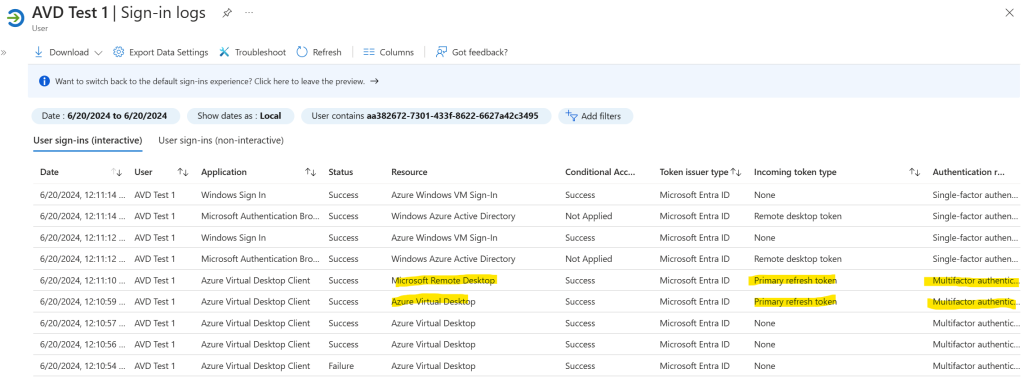Screen dimensions: 1024x378
Task: Change the Show dates as Local filter
Action: pyautogui.click(x=240, y=116)
